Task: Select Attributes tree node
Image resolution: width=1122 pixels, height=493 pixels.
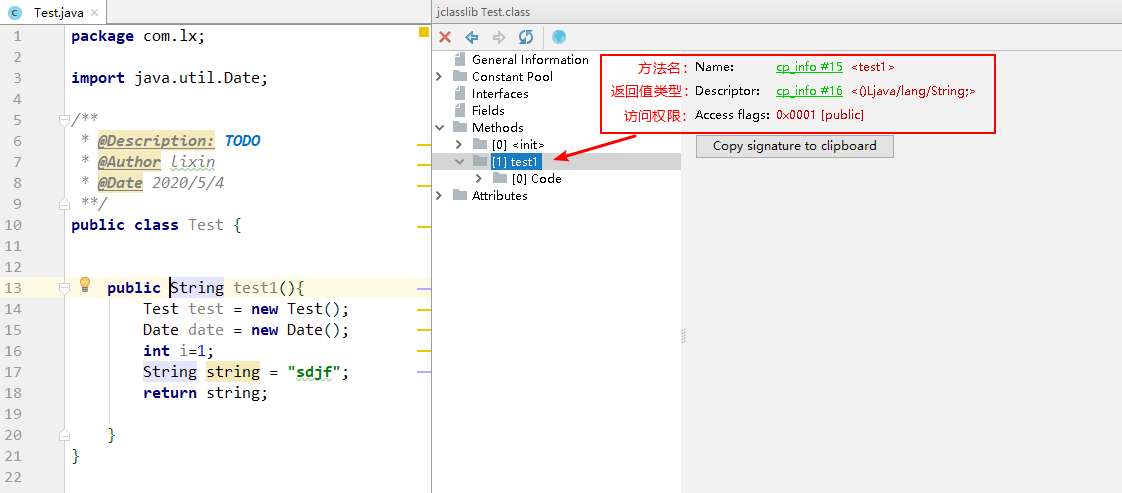Action: point(499,195)
